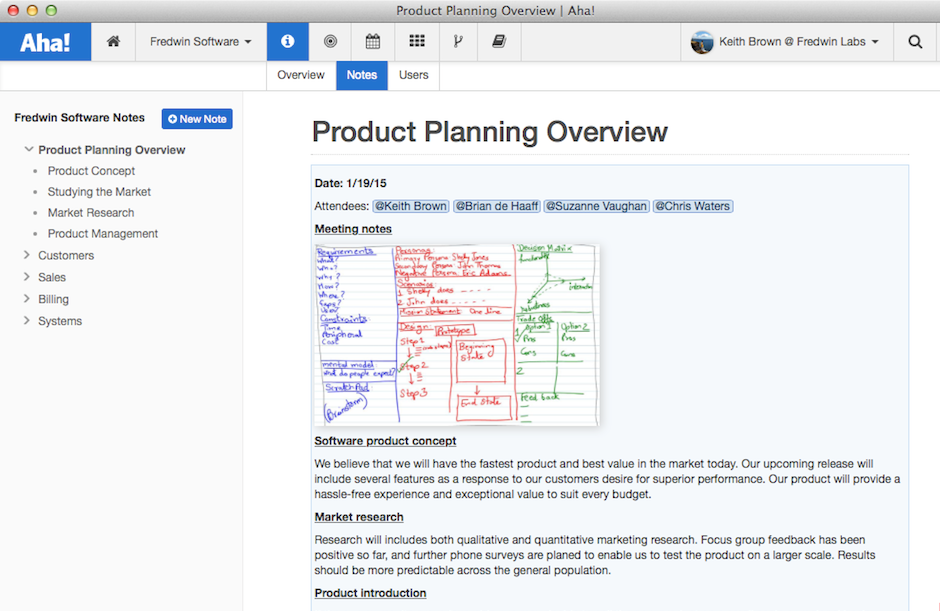Viewport: 940px width, 611px height.
Task: Click the New Note button
Action: point(196,118)
